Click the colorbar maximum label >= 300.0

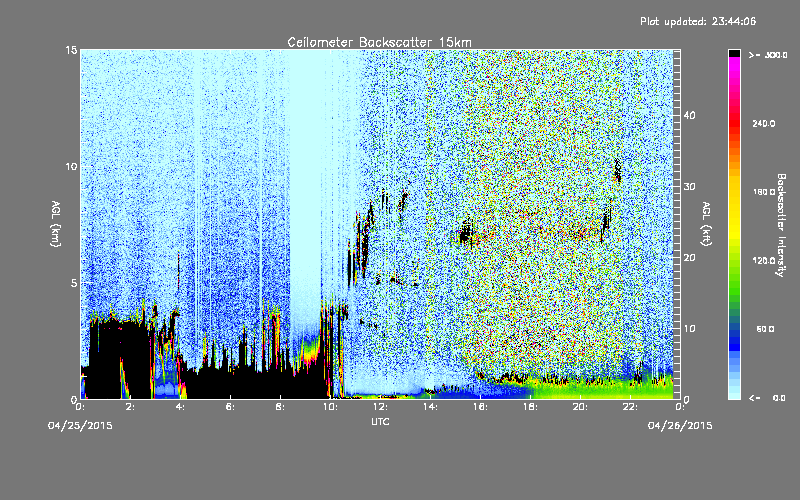pos(768,55)
